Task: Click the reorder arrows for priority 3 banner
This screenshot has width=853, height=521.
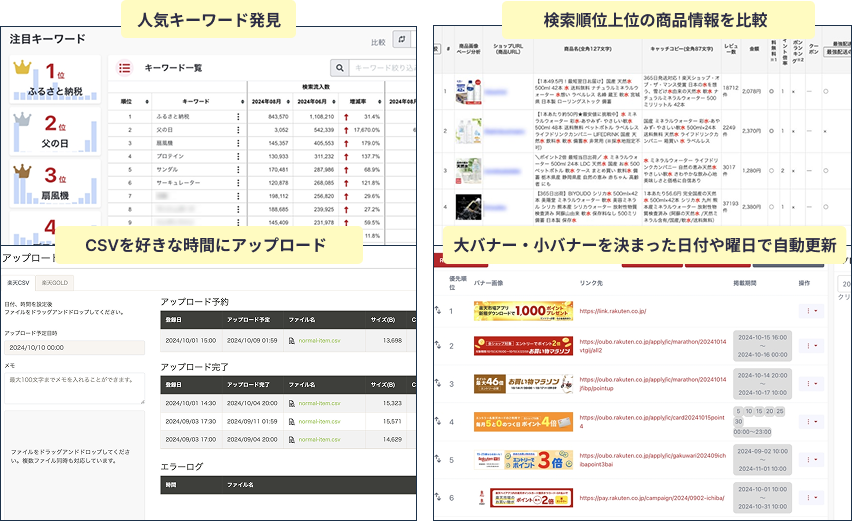Action: coord(438,383)
